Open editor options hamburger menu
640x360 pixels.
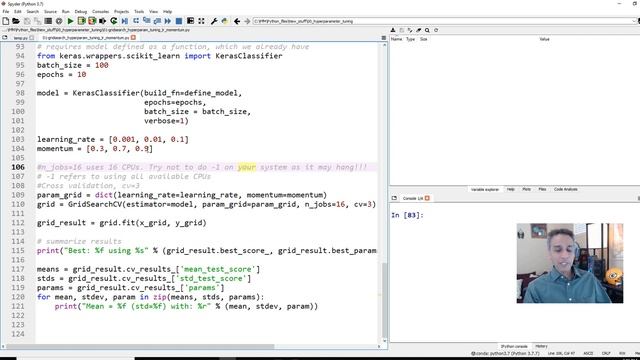click(x=384, y=38)
